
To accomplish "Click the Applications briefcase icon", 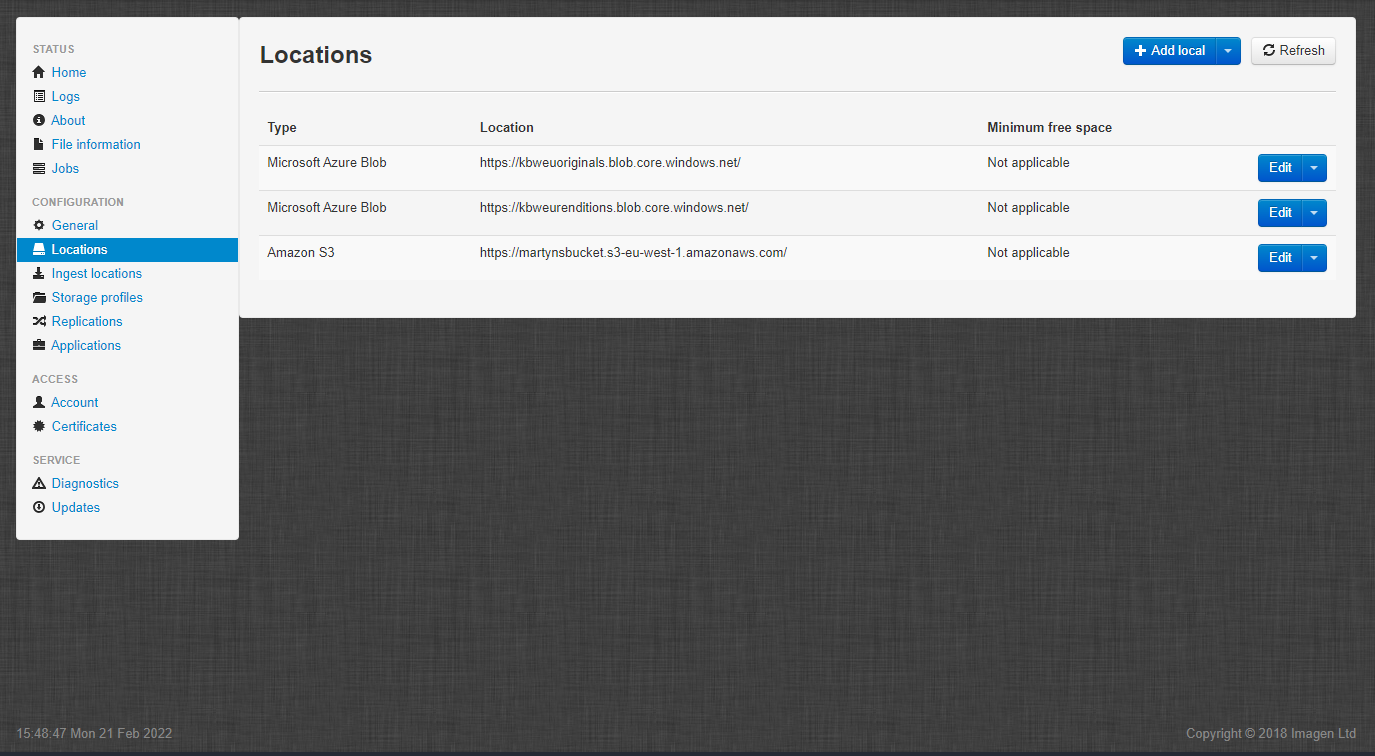I will click(x=39, y=345).
